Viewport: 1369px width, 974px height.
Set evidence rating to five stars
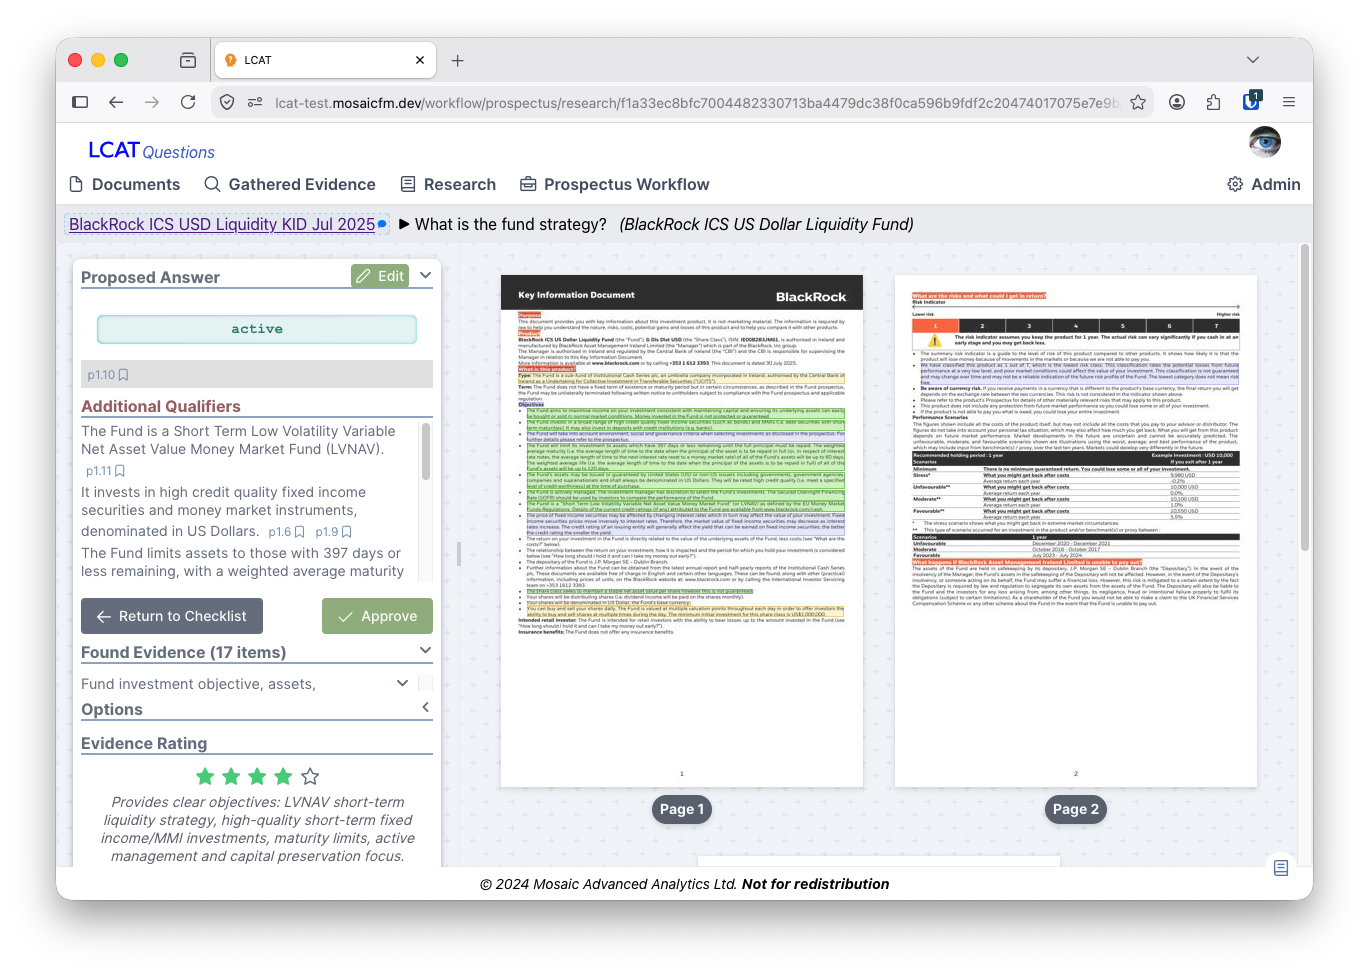coord(310,776)
